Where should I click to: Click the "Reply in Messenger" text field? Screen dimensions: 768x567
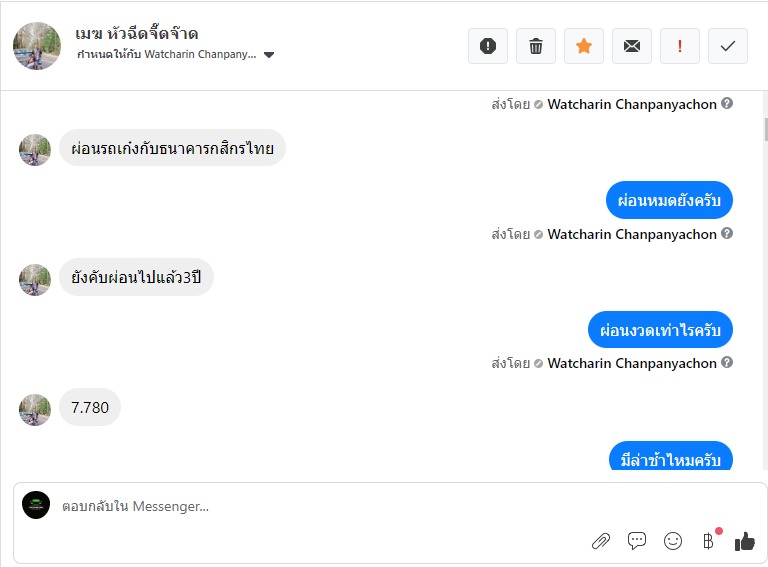click(300, 507)
